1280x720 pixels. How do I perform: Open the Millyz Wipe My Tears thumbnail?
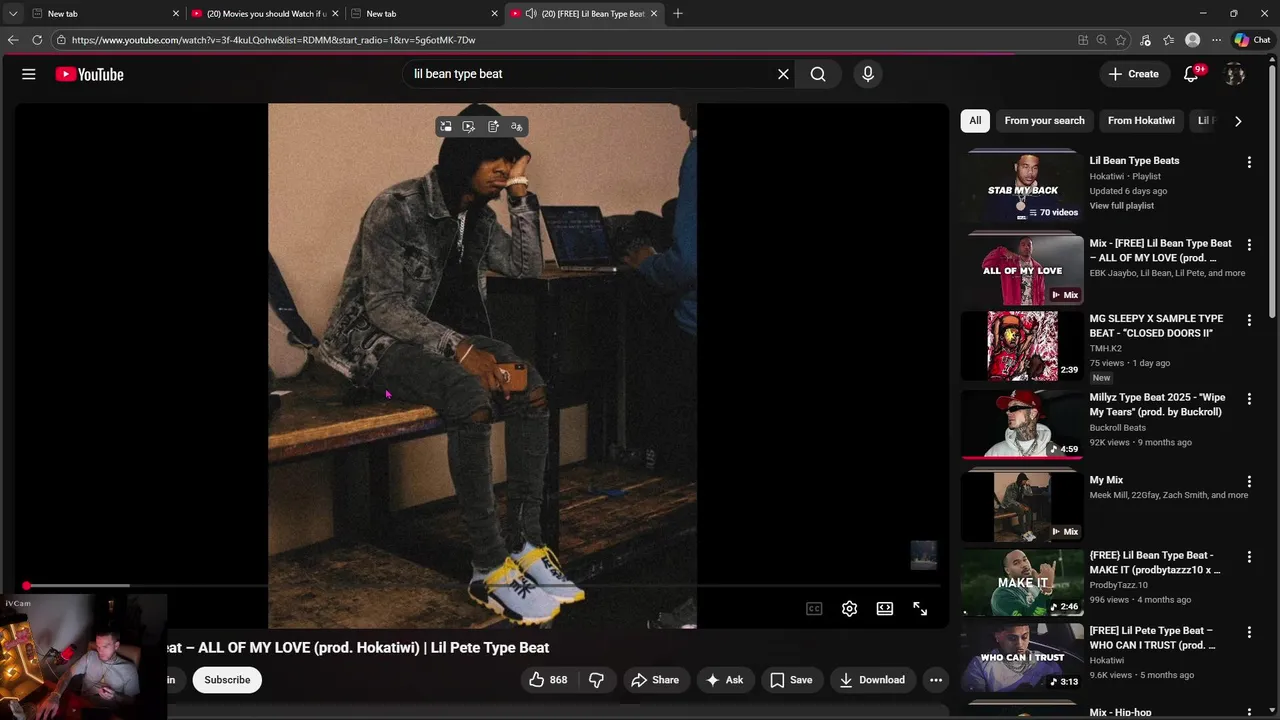(x=1022, y=424)
